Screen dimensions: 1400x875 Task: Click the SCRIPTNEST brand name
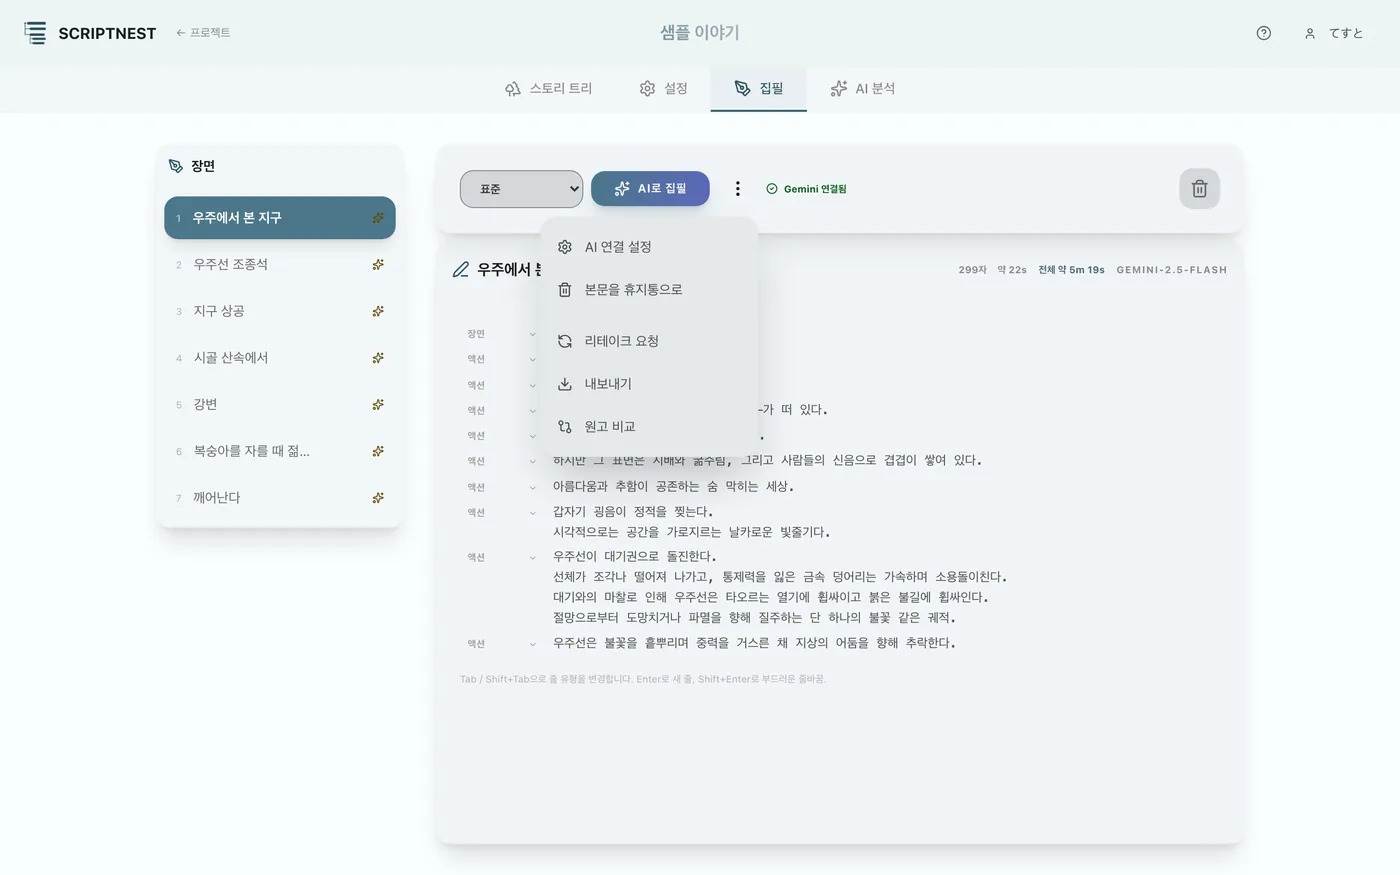tap(107, 33)
